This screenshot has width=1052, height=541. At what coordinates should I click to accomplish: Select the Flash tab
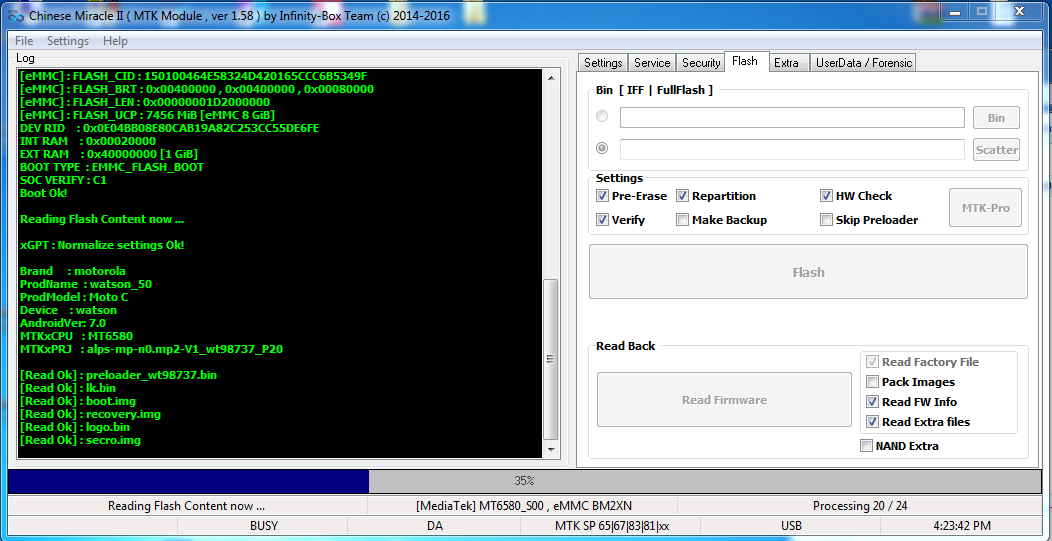tap(745, 61)
